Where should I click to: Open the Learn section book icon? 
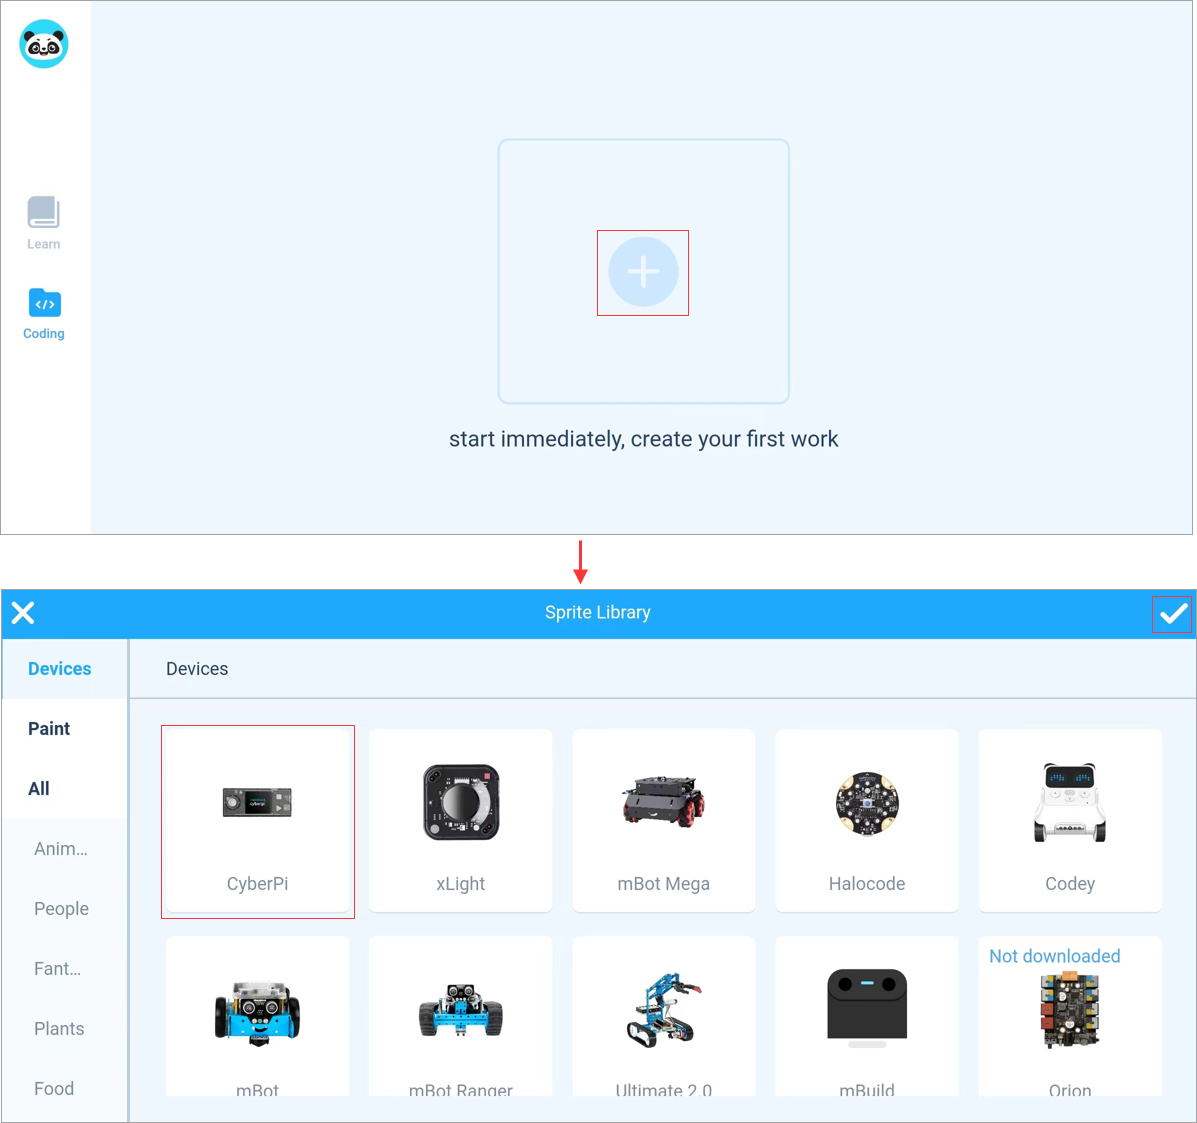[x=44, y=212]
